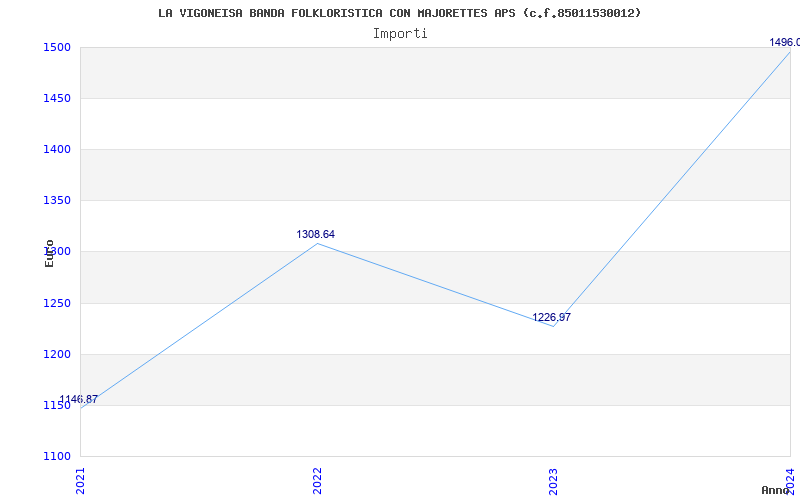This screenshot has height=500, width=800.
Task: Click the 1500 y-axis tick label
Action: pyautogui.click(x=57, y=47)
